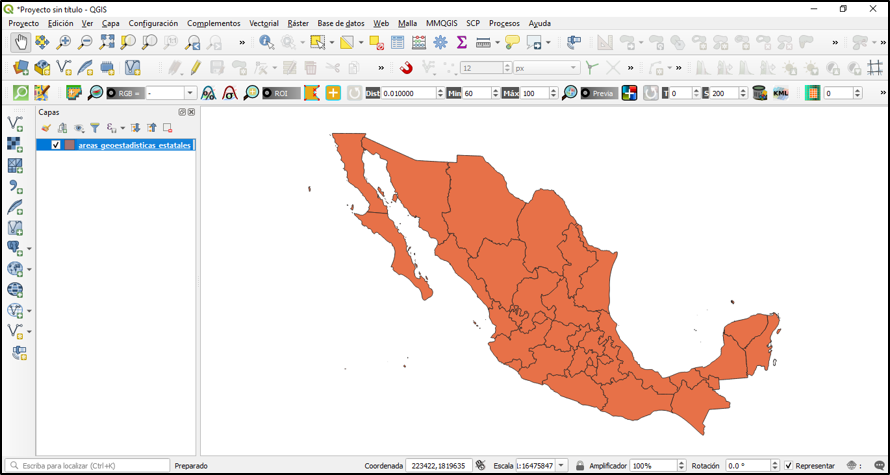The width and height of the screenshot is (890, 475).
Task: Select the Pan Map hand tool
Action: point(21,42)
